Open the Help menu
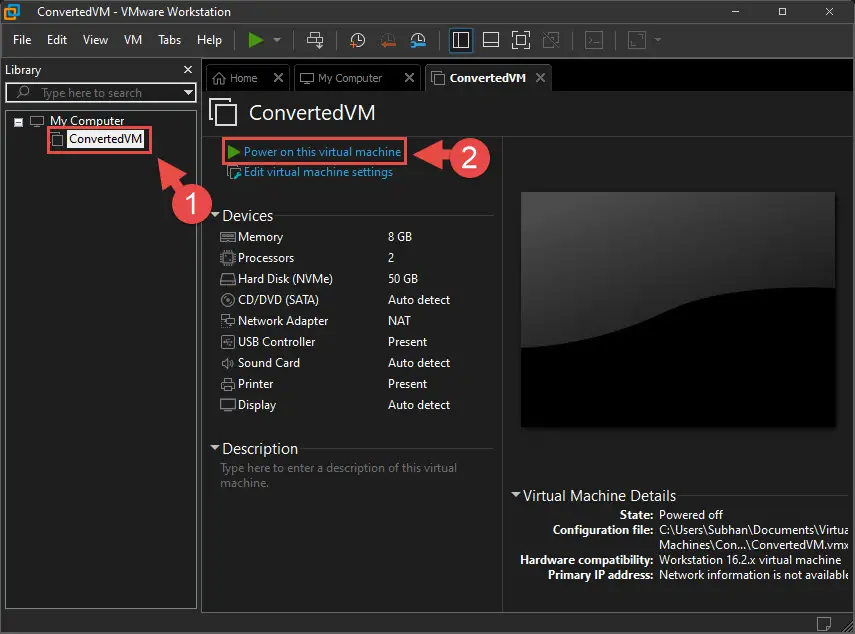Image resolution: width=855 pixels, height=634 pixels. pyautogui.click(x=209, y=40)
